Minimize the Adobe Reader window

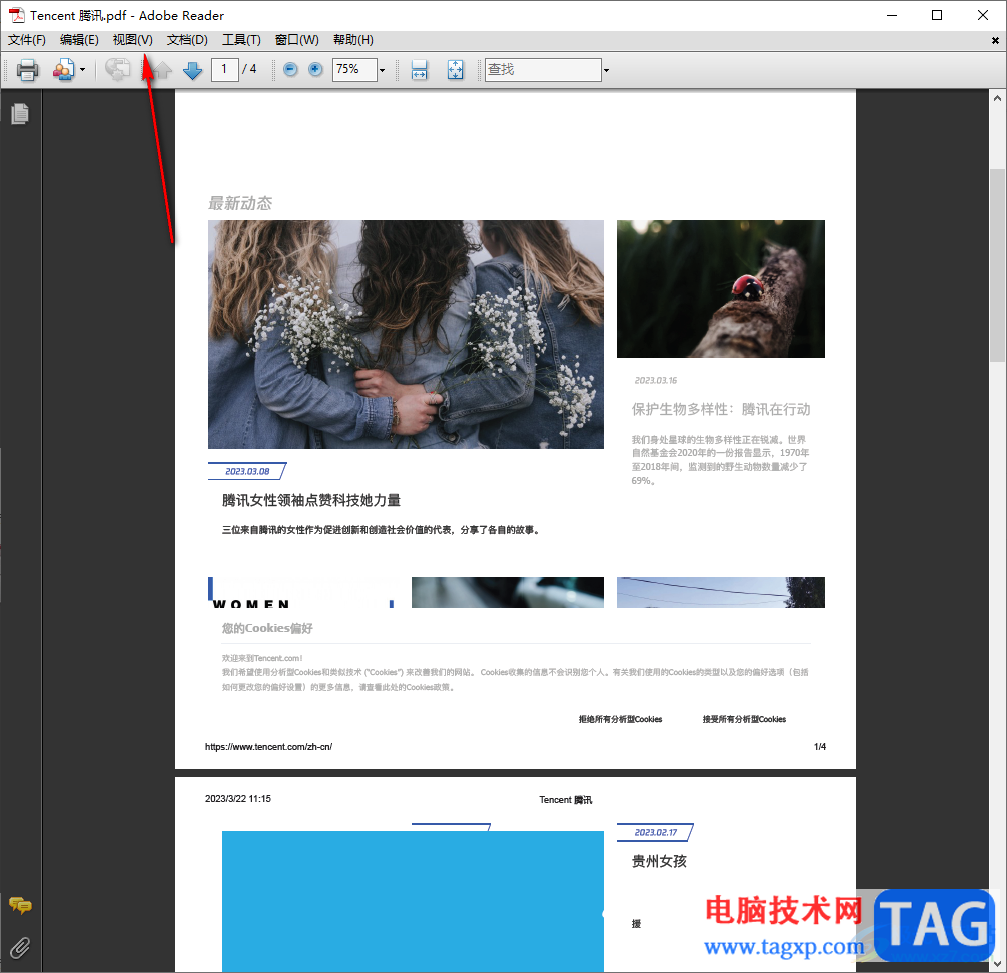point(891,15)
